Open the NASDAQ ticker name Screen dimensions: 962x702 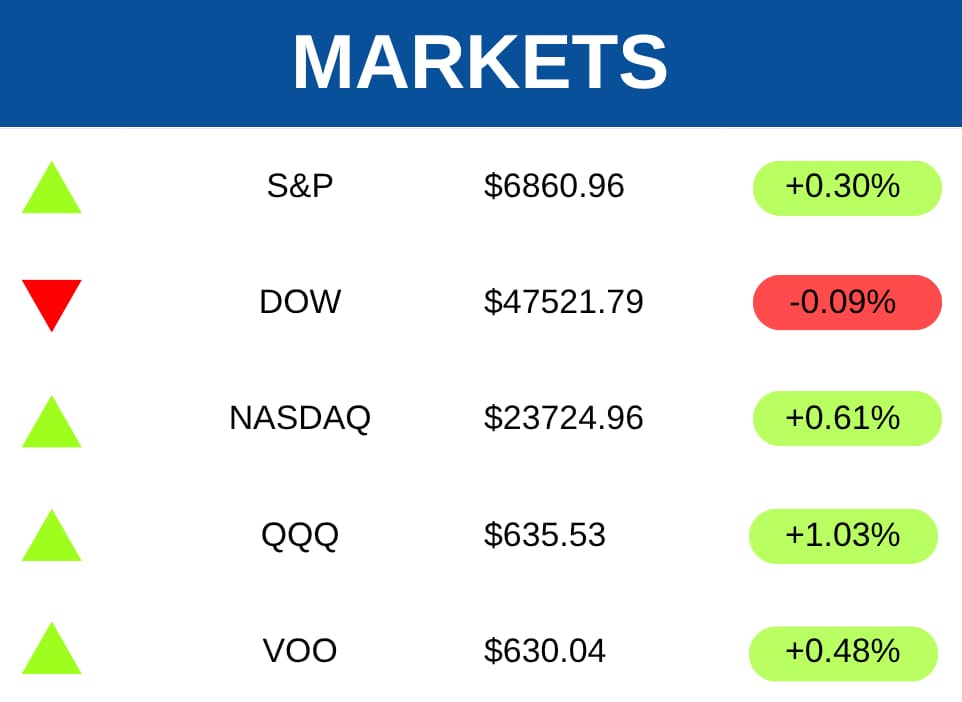(300, 417)
